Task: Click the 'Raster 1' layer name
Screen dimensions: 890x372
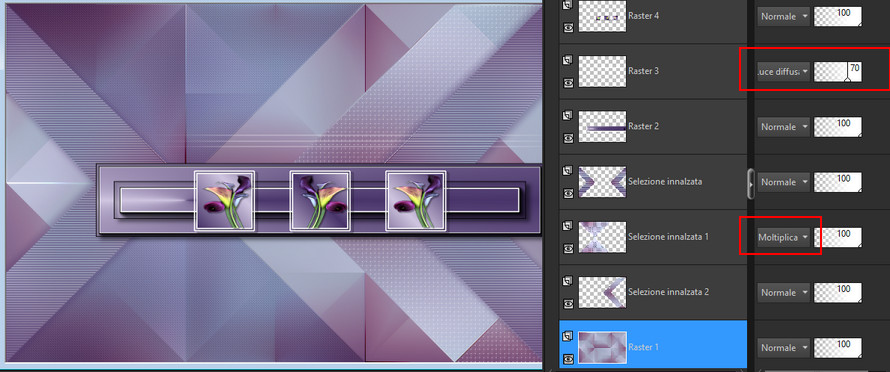Action: [x=644, y=347]
